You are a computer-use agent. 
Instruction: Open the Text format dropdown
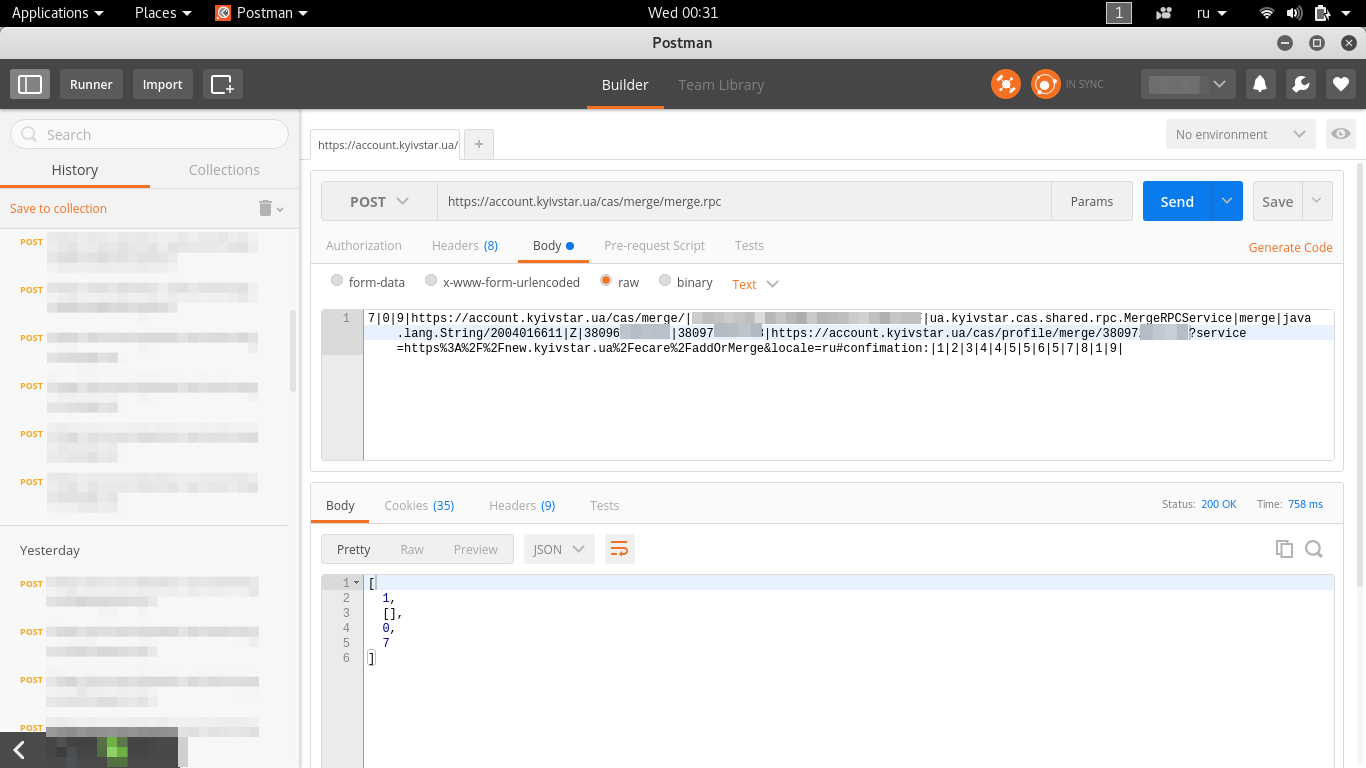point(755,284)
